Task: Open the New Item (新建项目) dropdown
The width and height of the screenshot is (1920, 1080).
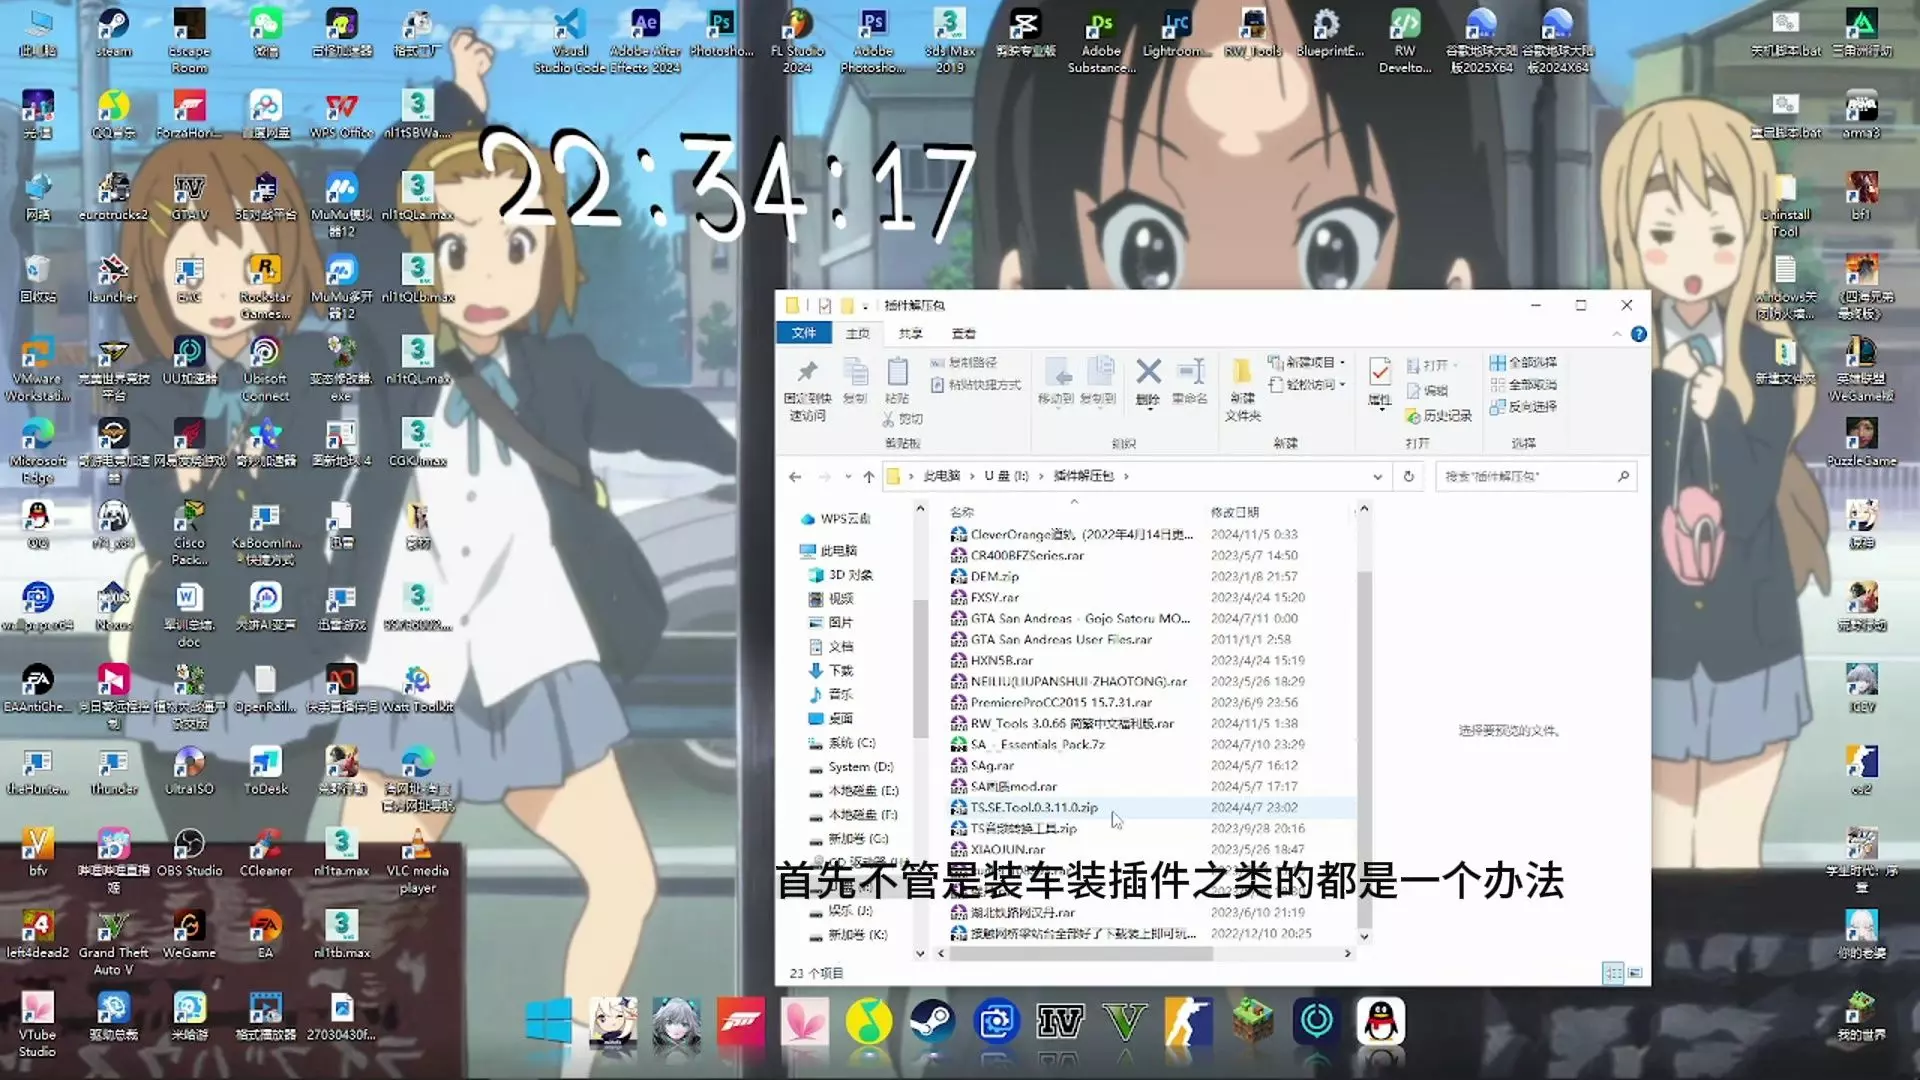Action: tap(1310, 362)
